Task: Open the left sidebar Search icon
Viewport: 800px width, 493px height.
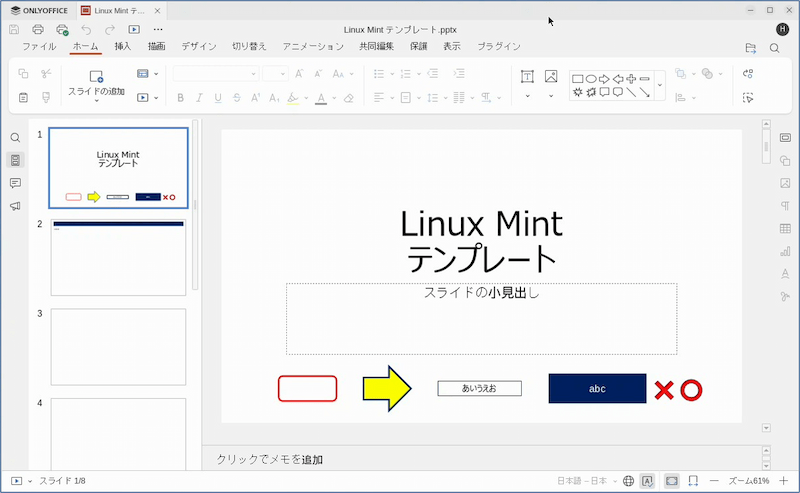Action: tap(15, 138)
